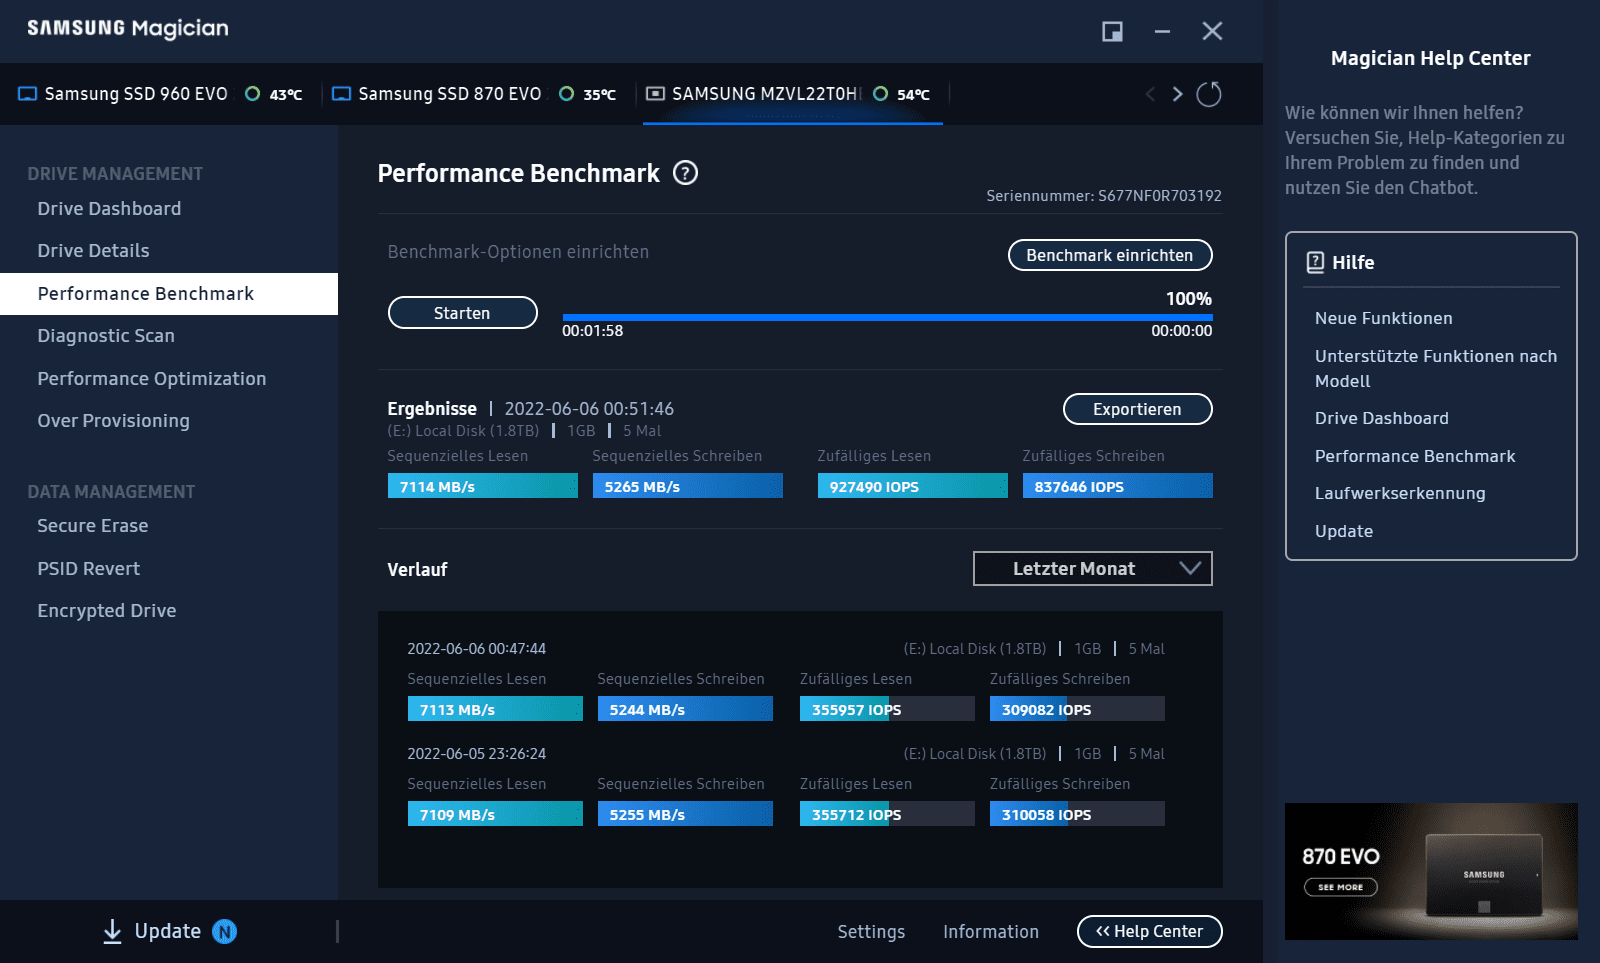The image size is (1600, 963).
Task: Open Drive Details in sidebar
Action: pos(93,251)
